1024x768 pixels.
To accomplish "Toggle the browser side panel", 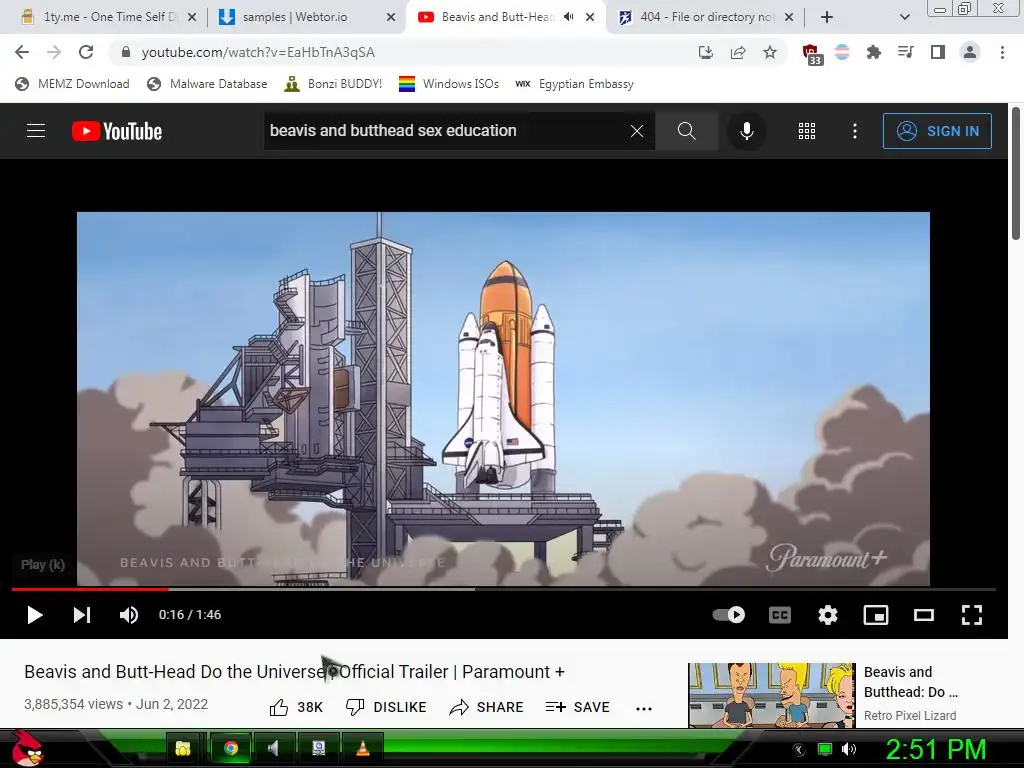I will point(938,52).
